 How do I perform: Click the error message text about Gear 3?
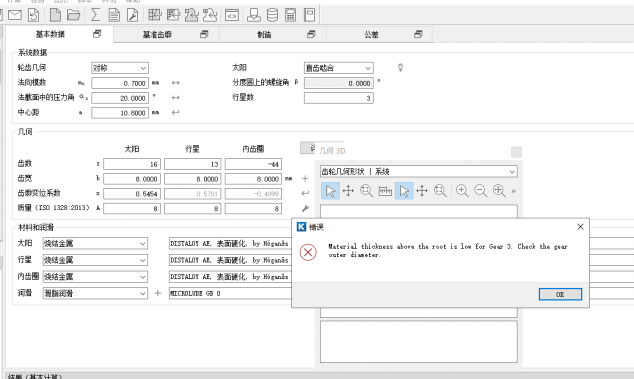[x=448, y=250]
